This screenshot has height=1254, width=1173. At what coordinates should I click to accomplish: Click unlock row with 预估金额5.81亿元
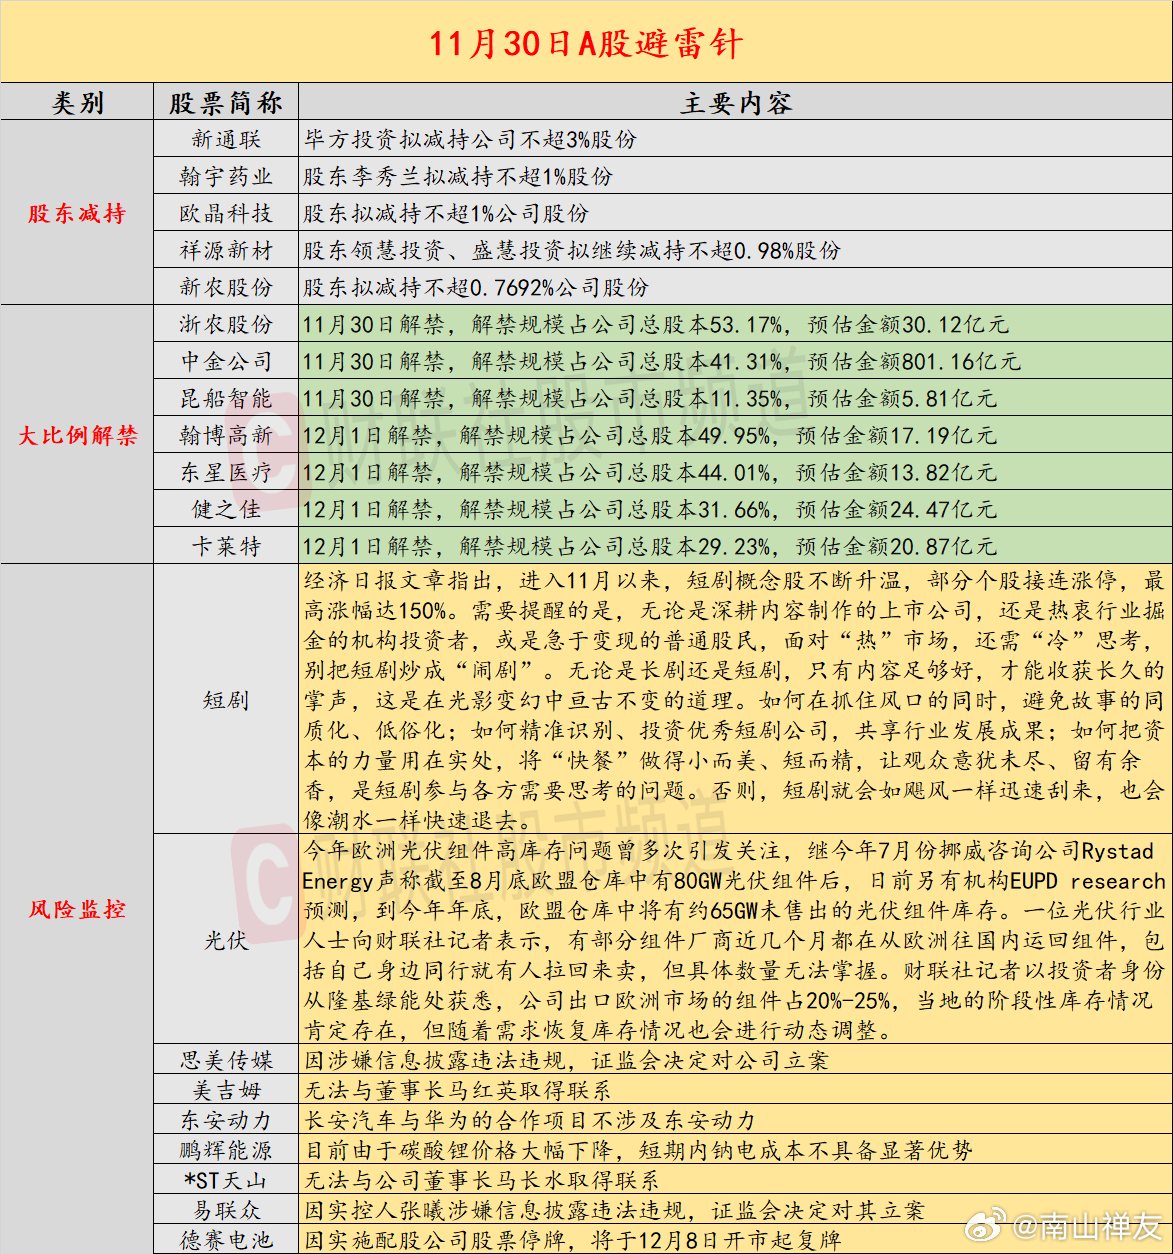(x=735, y=398)
